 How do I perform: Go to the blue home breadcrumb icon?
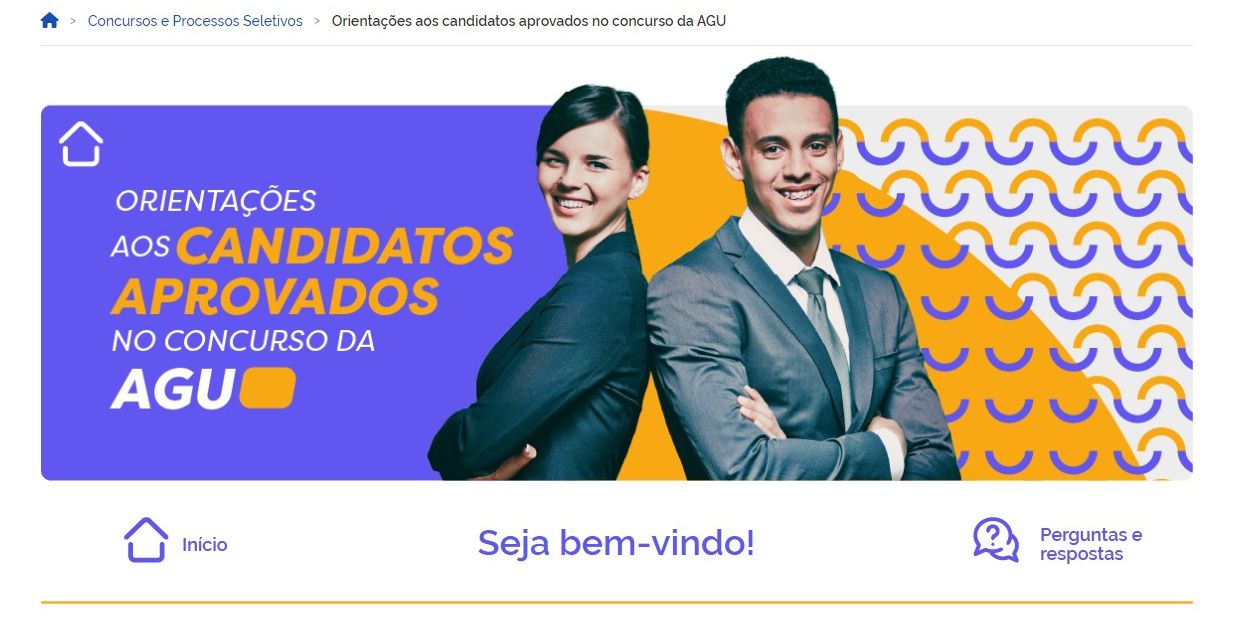tap(50, 20)
